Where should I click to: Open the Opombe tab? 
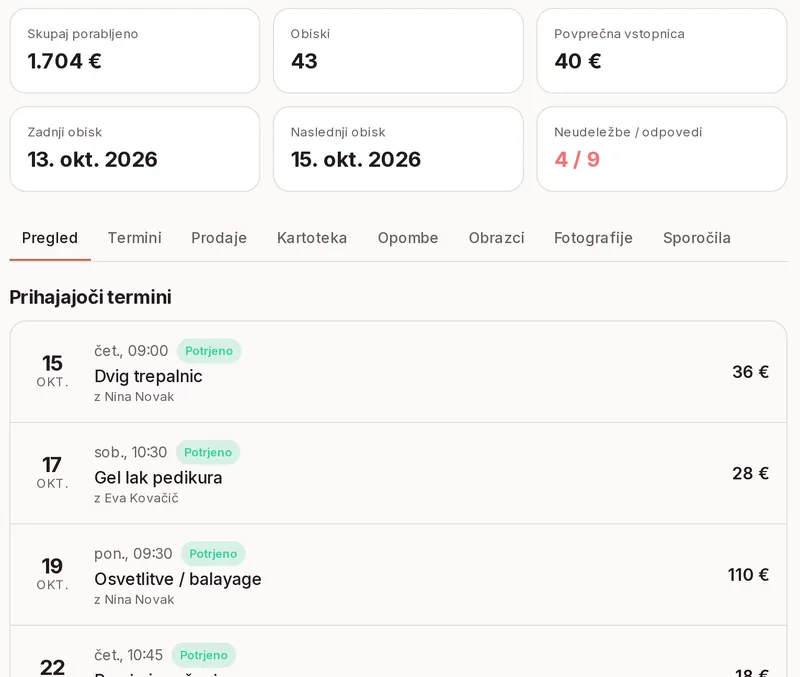click(408, 238)
